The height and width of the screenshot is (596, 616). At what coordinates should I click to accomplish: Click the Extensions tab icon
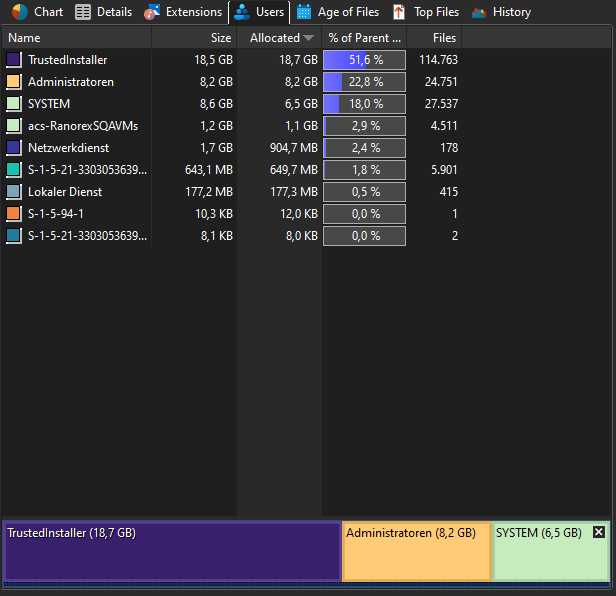pos(152,12)
